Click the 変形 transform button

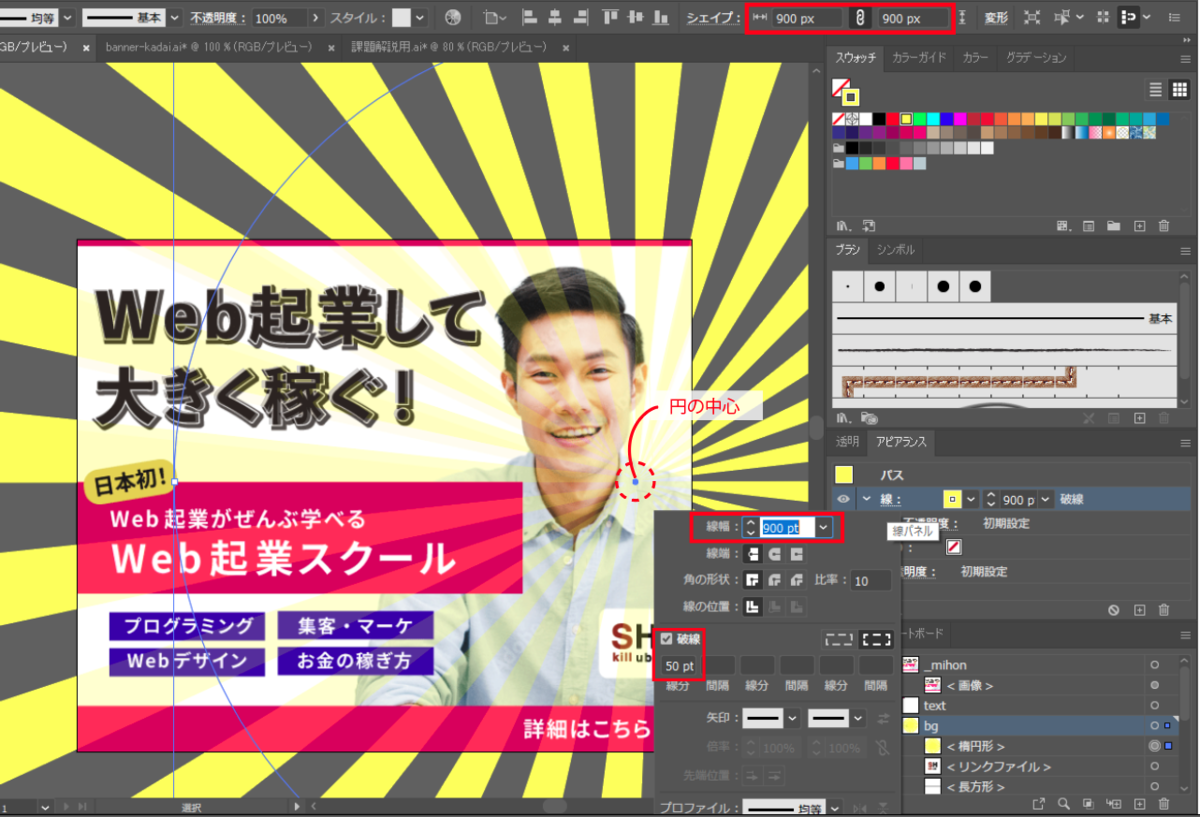[x=995, y=18]
